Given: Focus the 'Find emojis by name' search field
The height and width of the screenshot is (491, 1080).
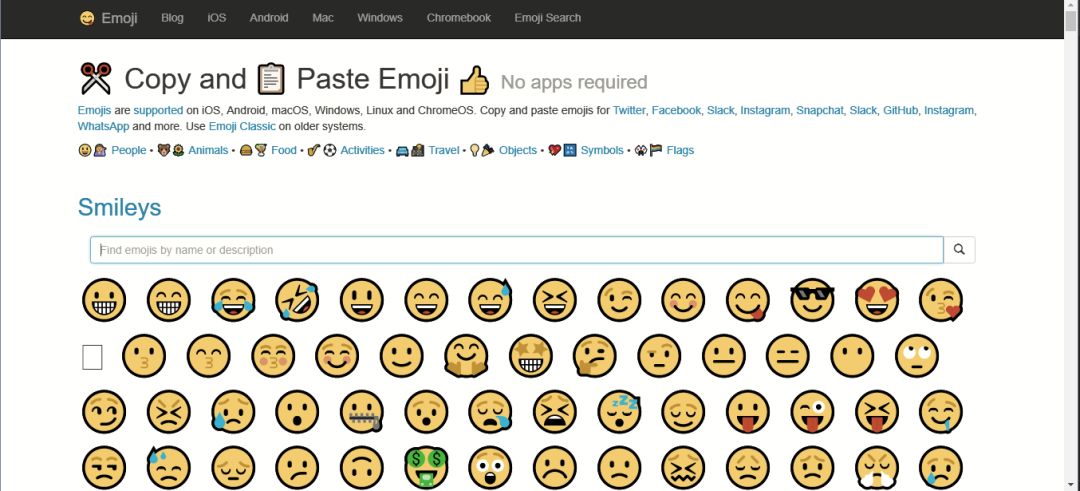Looking at the screenshot, I should (517, 250).
